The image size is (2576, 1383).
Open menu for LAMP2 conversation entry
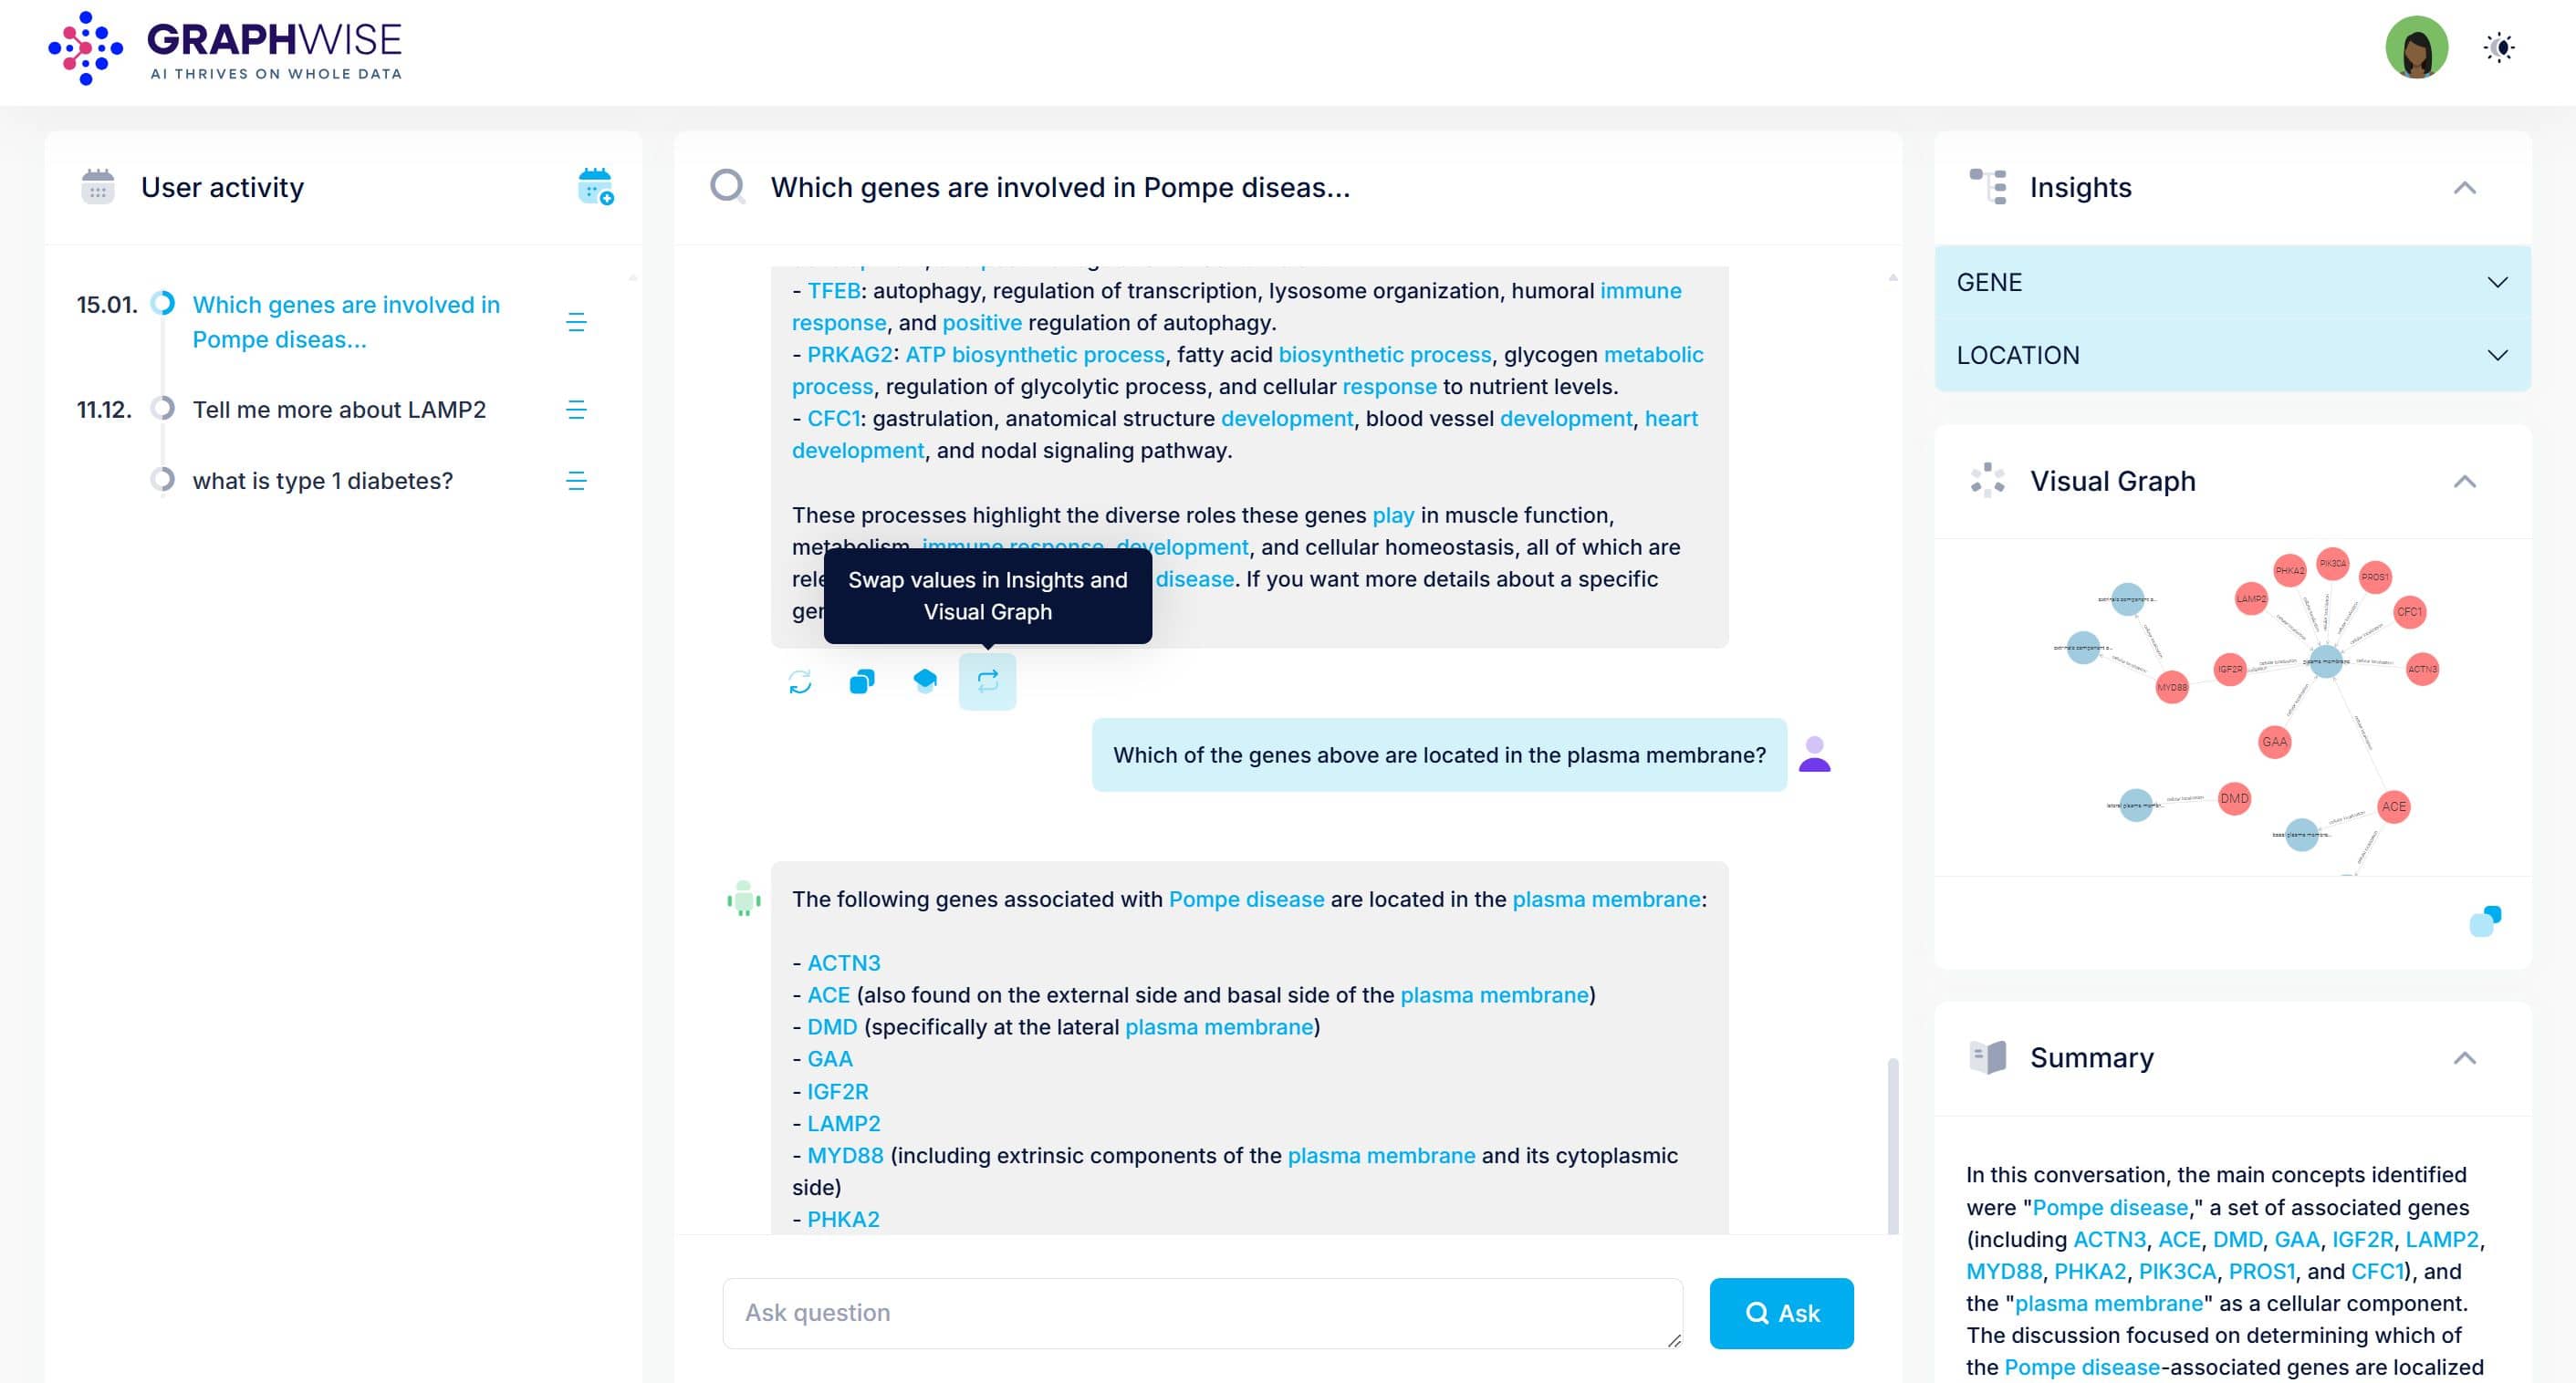[x=576, y=409]
